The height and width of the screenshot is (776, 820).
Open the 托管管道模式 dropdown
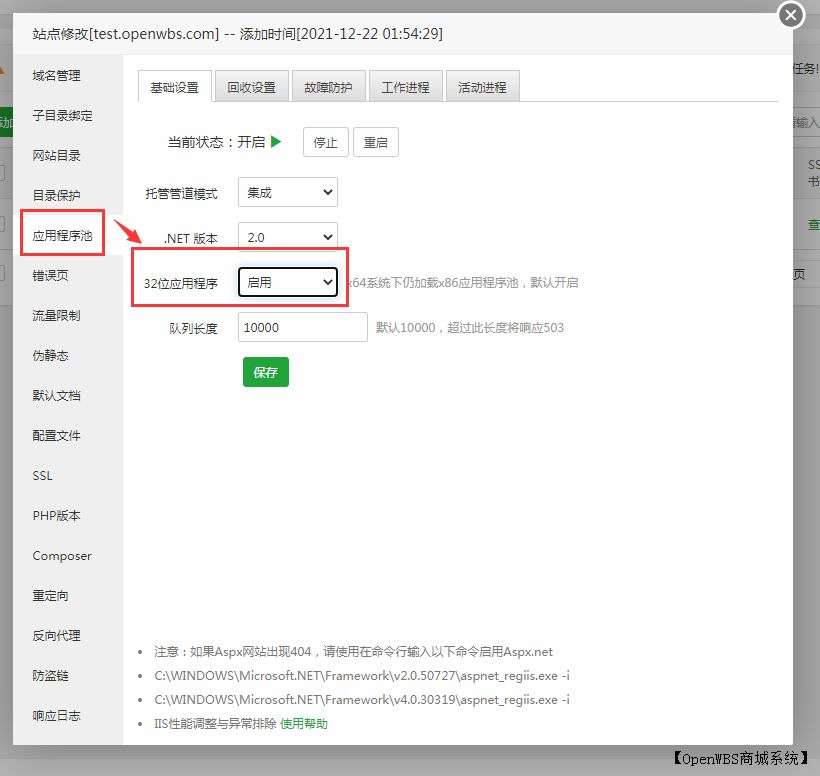(x=287, y=192)
